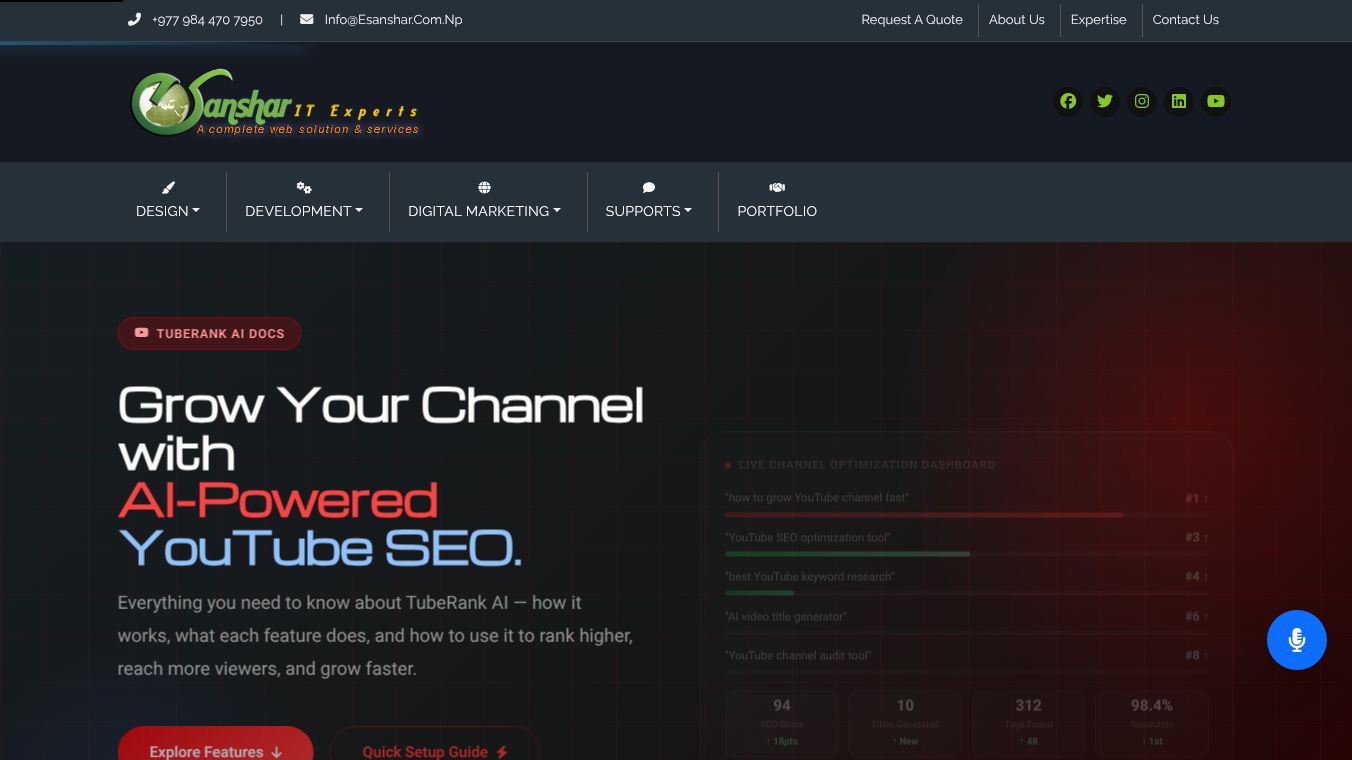This screenshot has width=1352, height=760.
Task: Open Request A Quote in top bar
Action: tap(912, 20)
